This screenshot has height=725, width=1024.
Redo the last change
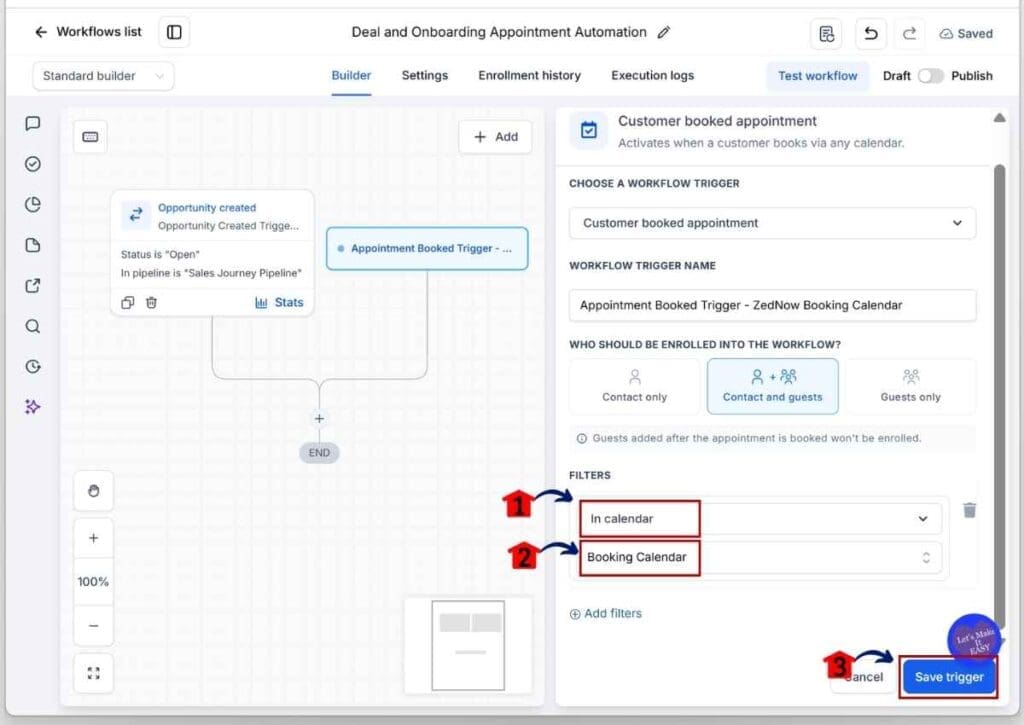pyautogui.click(x=909, y=33)
